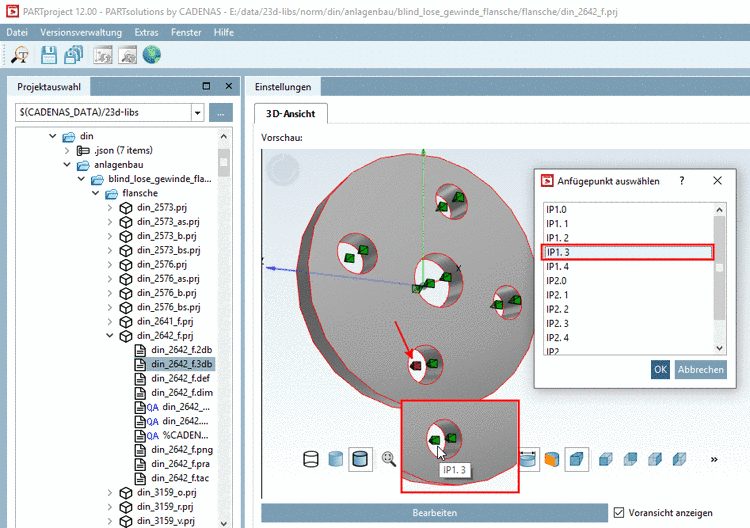Click the browse '...' button beside path

pos(221,113)
